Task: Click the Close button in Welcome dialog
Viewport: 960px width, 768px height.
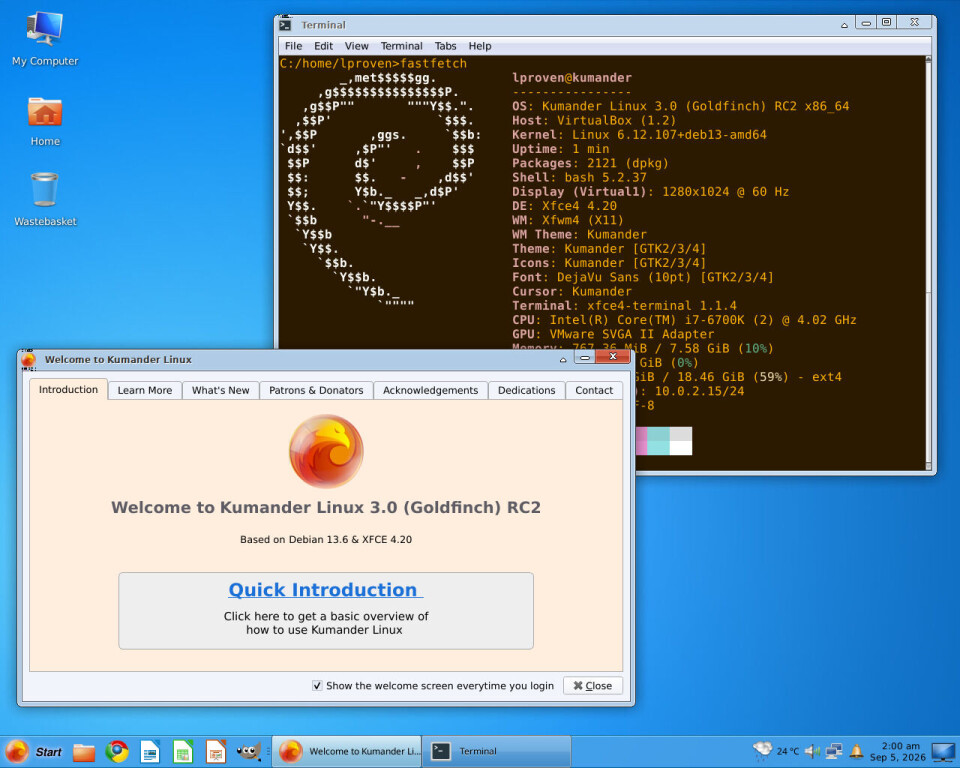Action: click(x=593, y=686)
